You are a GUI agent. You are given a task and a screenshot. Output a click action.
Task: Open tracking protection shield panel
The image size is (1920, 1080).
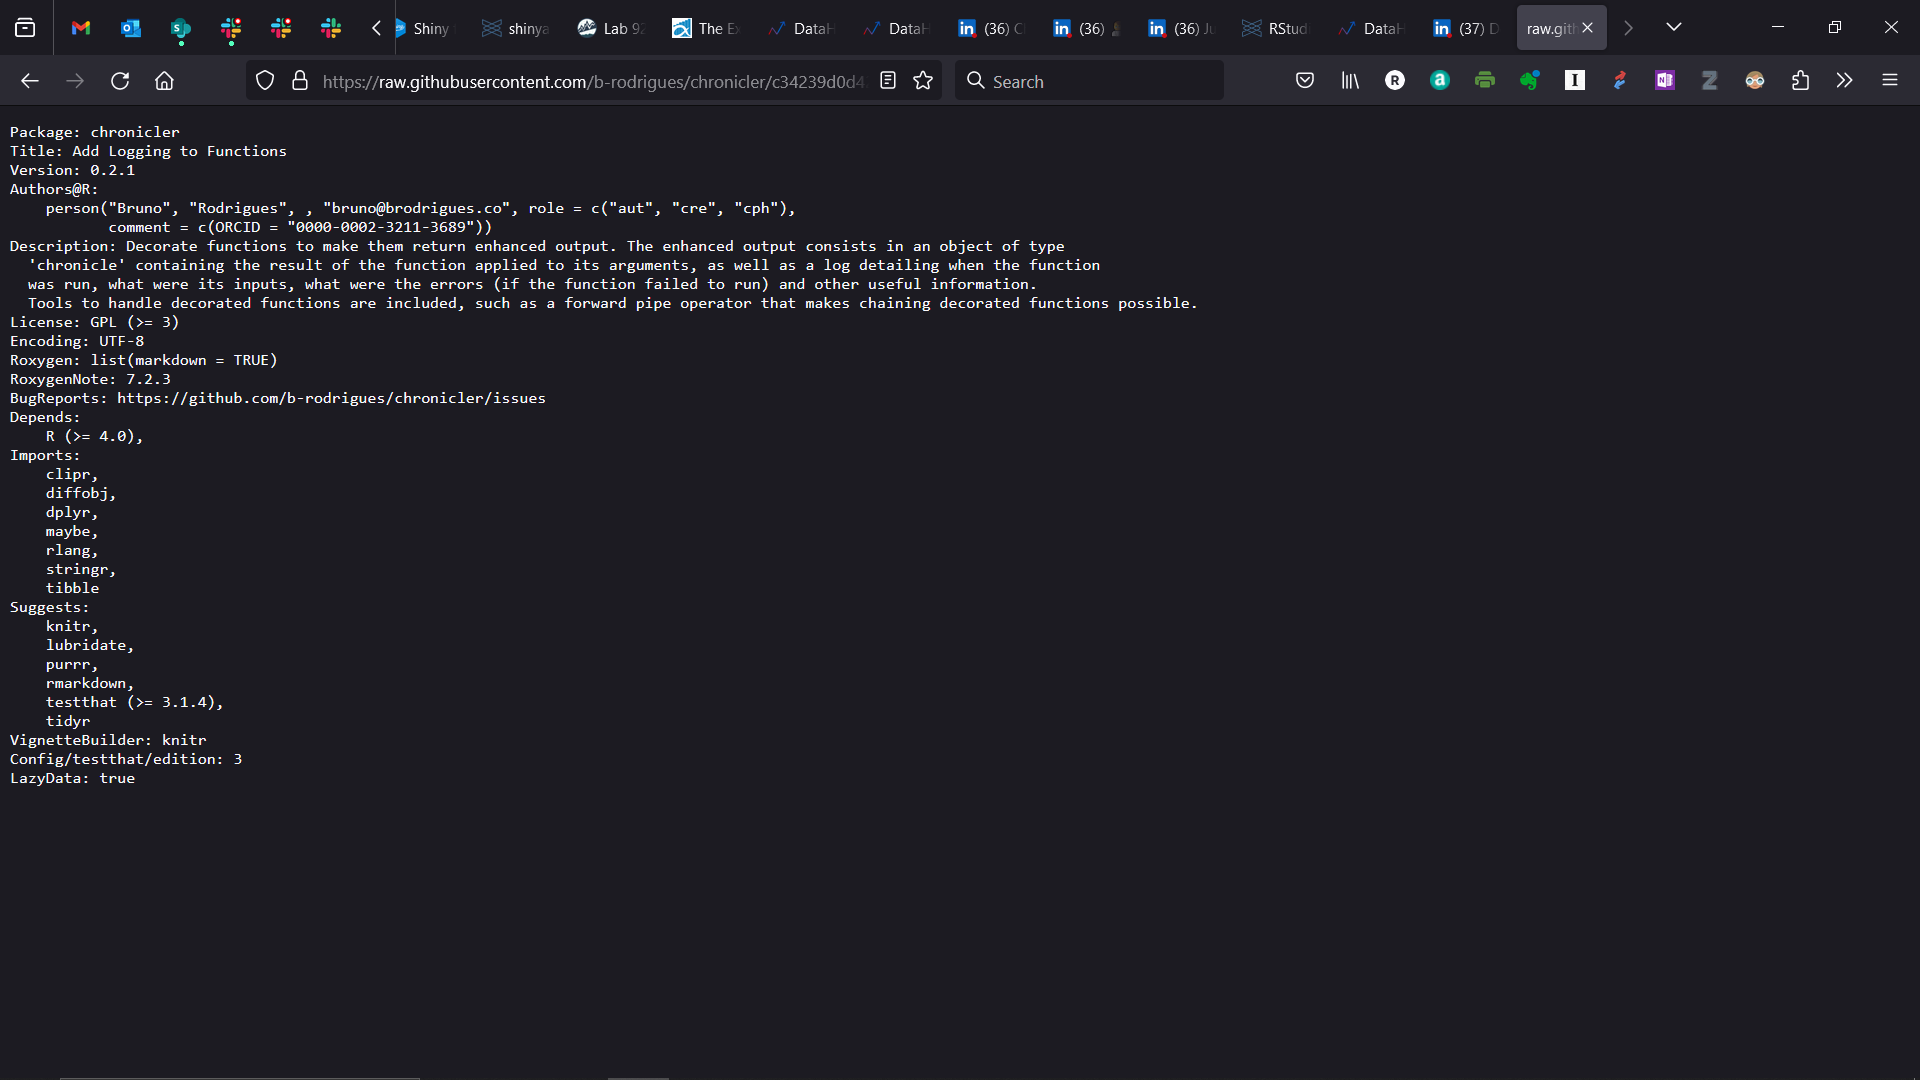[265, 81]
